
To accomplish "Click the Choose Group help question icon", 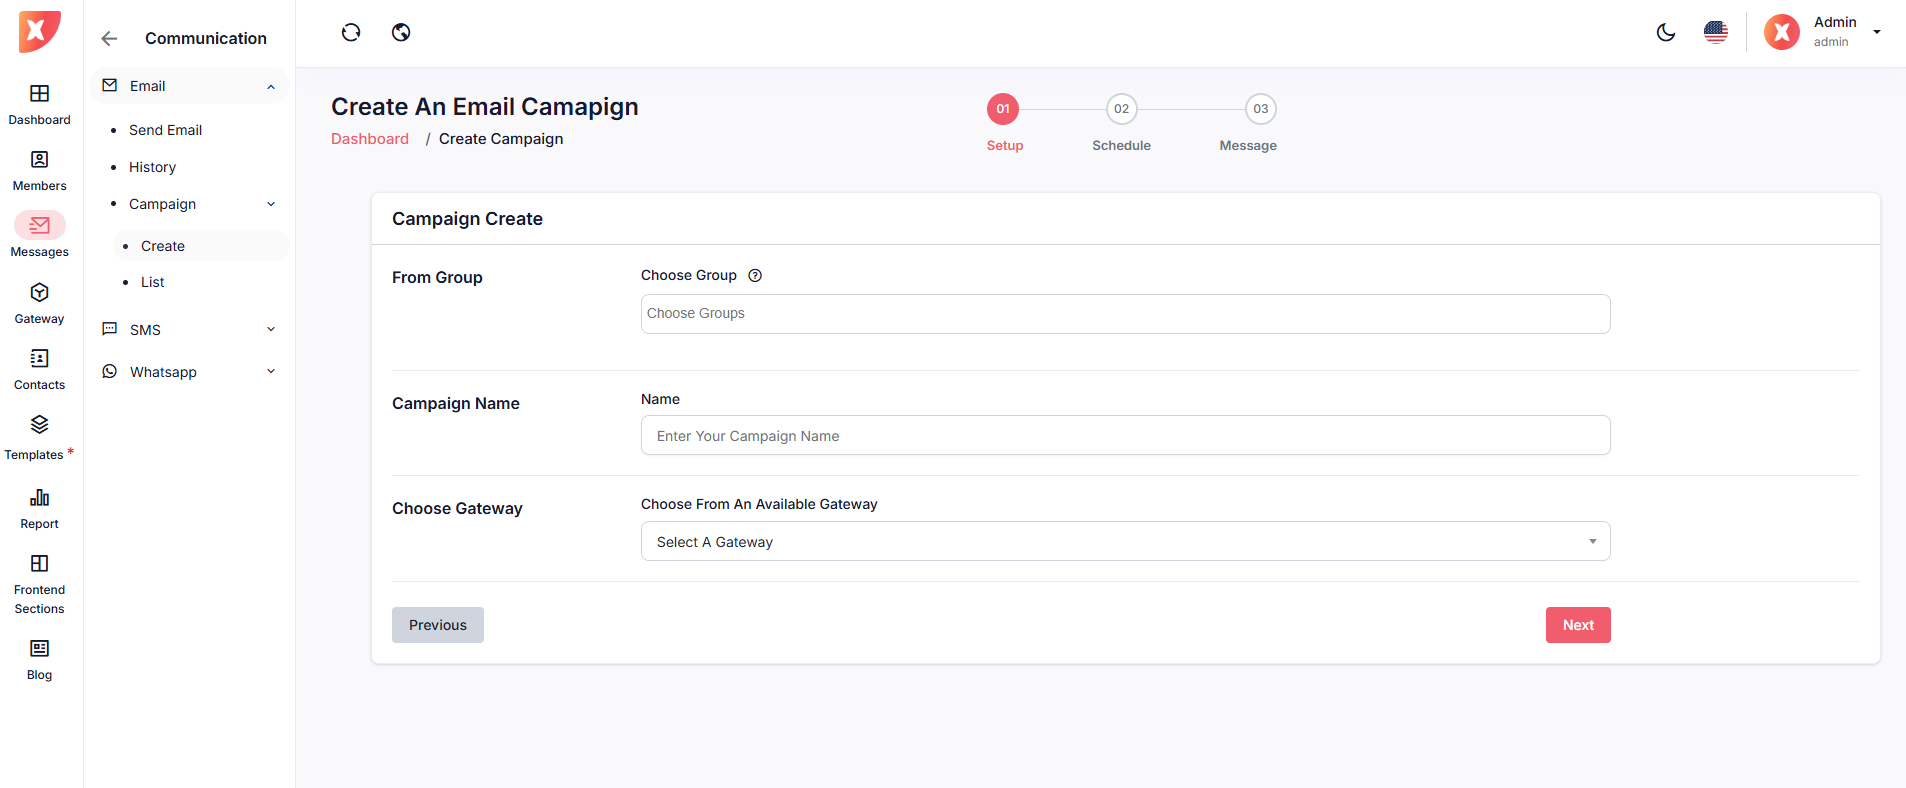I will click(x=755, y=276).
